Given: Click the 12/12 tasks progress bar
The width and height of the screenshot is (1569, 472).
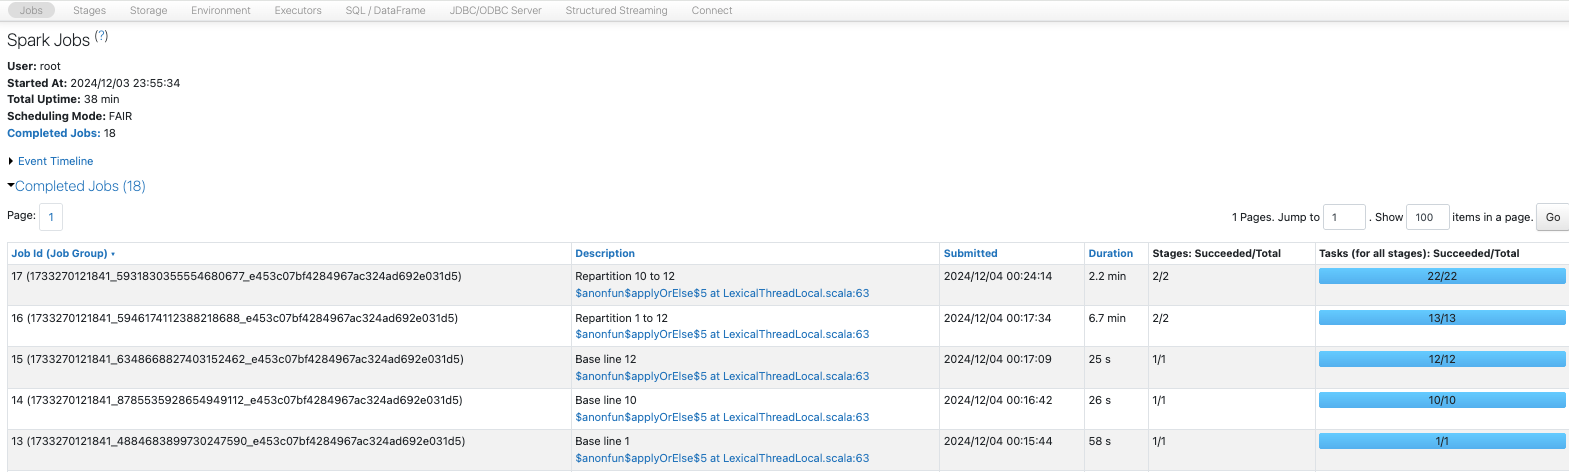Looking at the screenshot, I should coord(1442,359).
